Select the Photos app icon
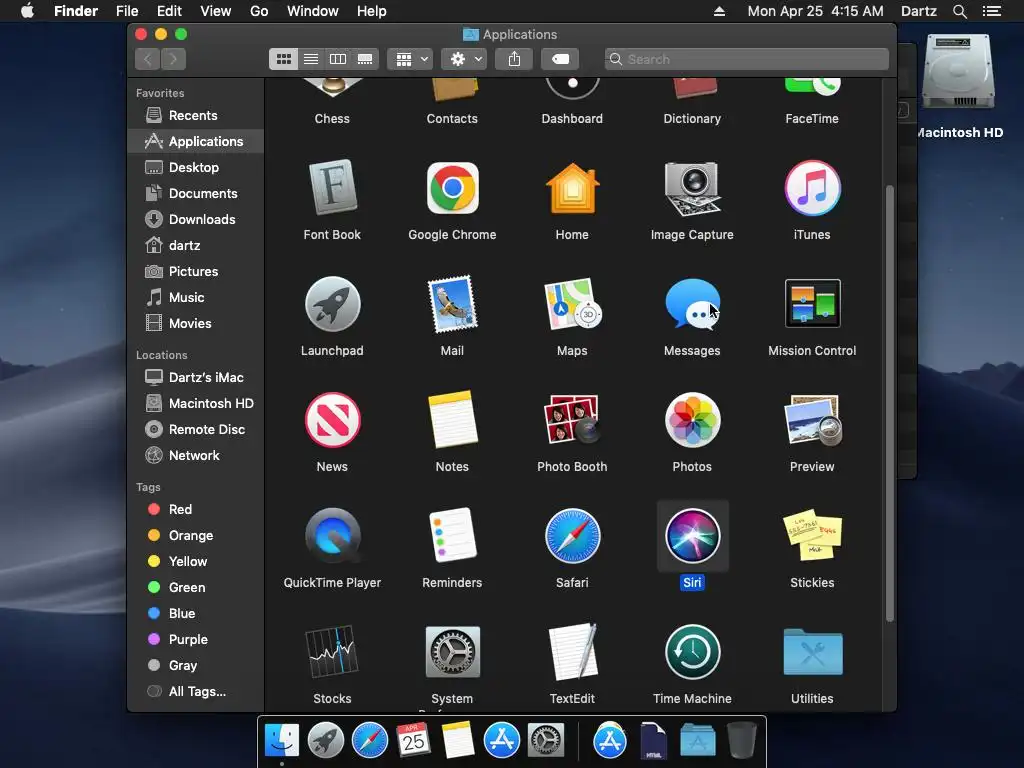The height and width of the screenshot is (768, 1024). [692, 420]
